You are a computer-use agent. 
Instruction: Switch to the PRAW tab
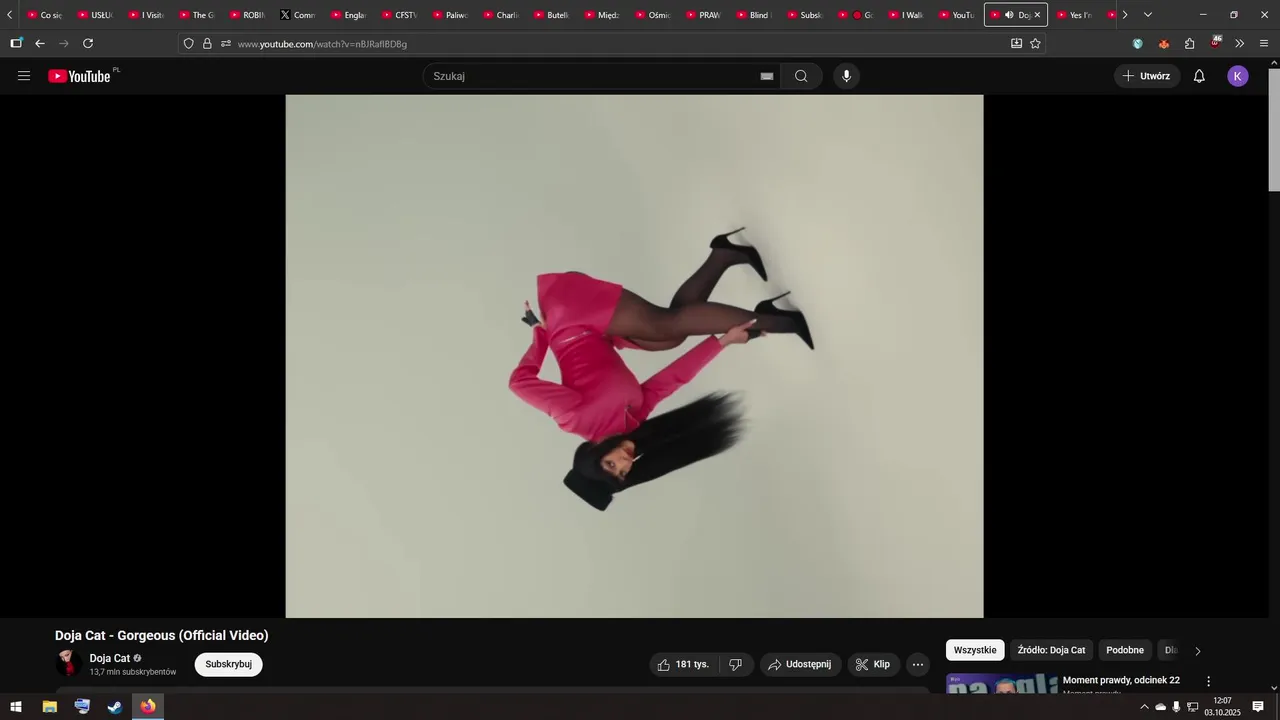(702, 15)
